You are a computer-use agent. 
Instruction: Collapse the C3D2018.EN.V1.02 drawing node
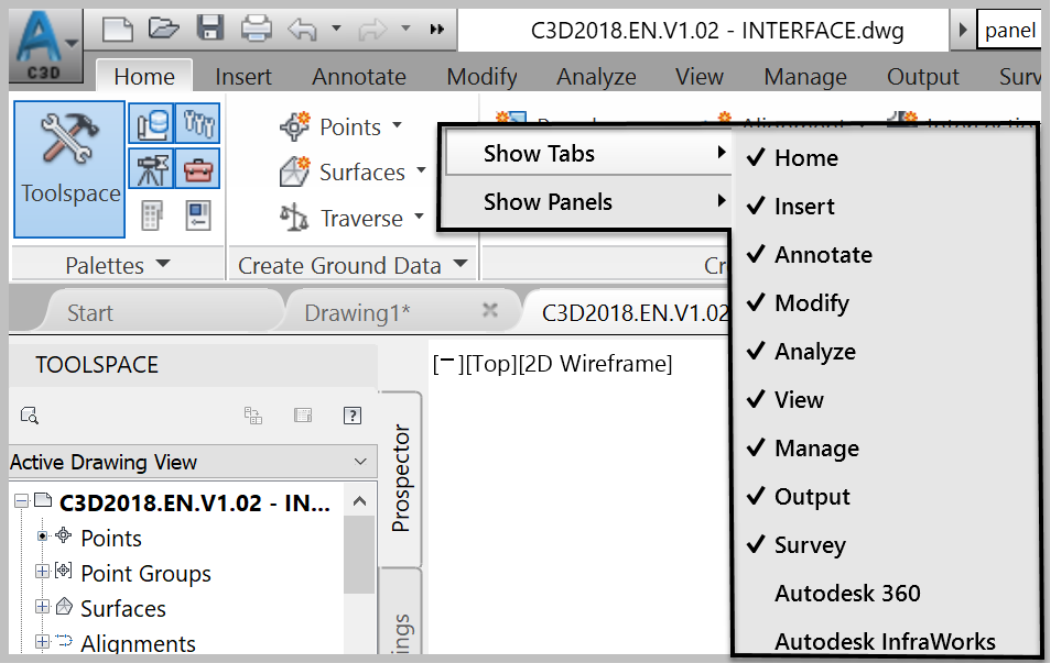tap(21, 501)
